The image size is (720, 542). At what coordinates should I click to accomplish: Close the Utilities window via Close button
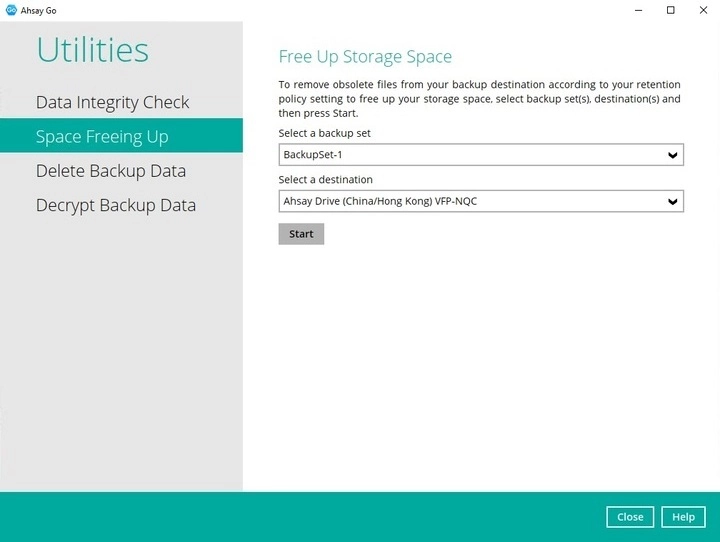[x=630, y=517]
